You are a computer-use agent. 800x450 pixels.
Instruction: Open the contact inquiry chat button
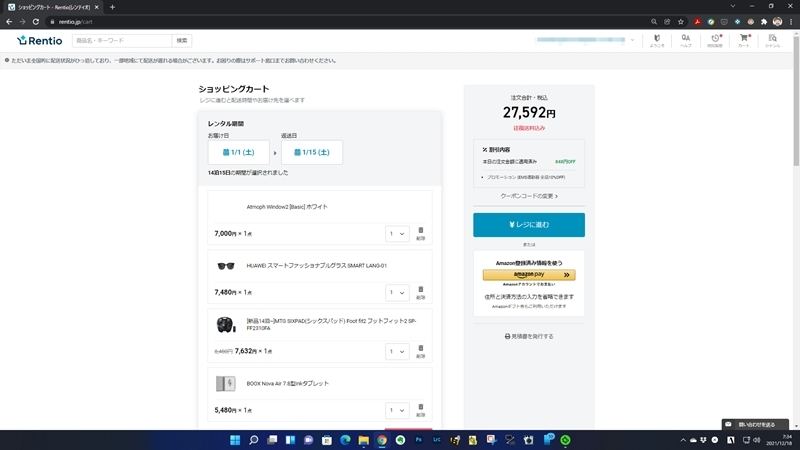coord(755,424)
